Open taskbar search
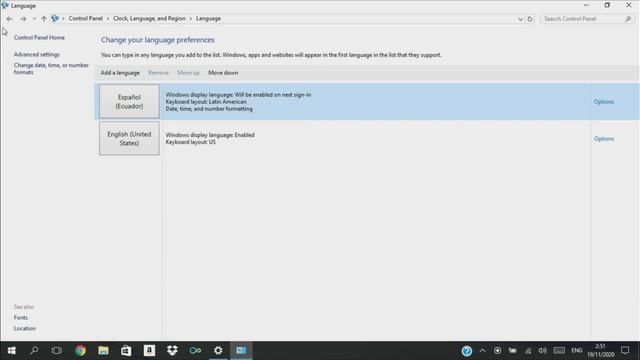 [x=34, y=351]
